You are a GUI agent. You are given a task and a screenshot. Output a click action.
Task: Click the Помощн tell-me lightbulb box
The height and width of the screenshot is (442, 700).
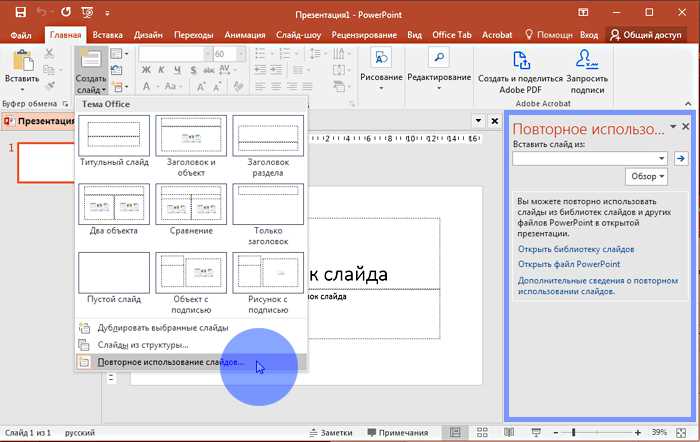549,35
